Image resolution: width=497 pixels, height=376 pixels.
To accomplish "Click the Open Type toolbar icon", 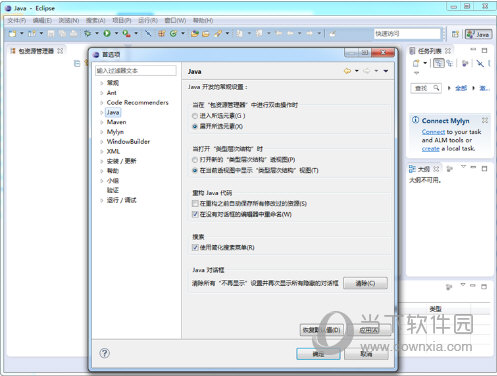I will coord(195,33).
